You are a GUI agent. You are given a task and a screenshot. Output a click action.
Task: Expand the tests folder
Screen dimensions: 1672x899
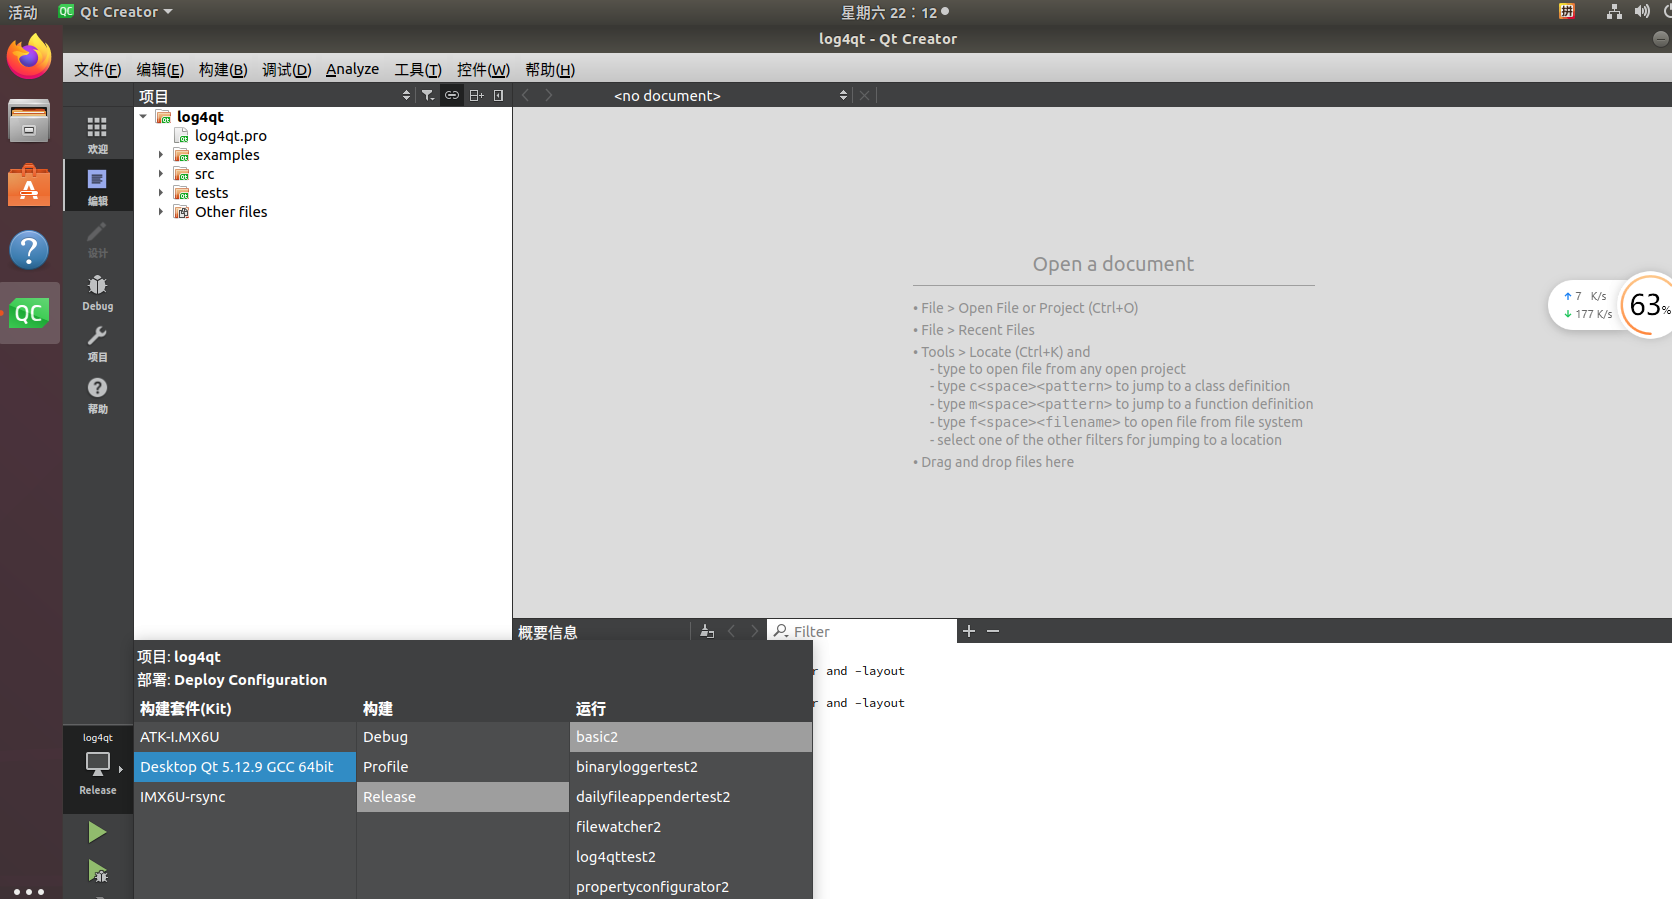tap(161, 193)
